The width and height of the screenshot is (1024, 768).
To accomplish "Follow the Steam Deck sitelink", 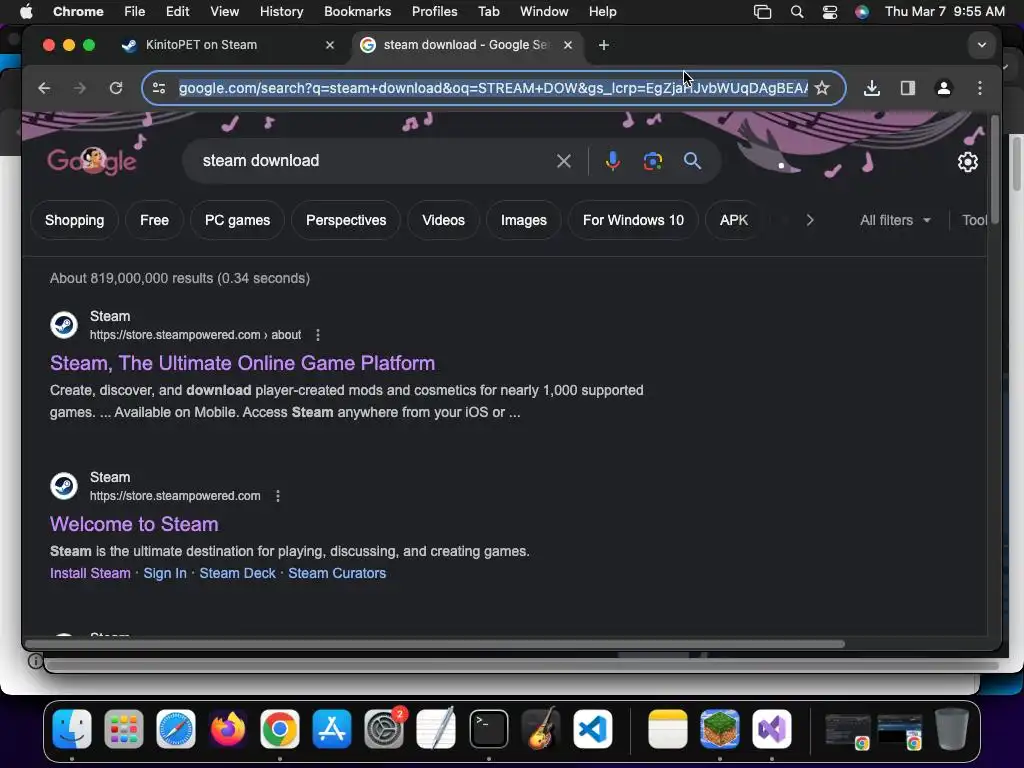I will click(x=237, y=573).
